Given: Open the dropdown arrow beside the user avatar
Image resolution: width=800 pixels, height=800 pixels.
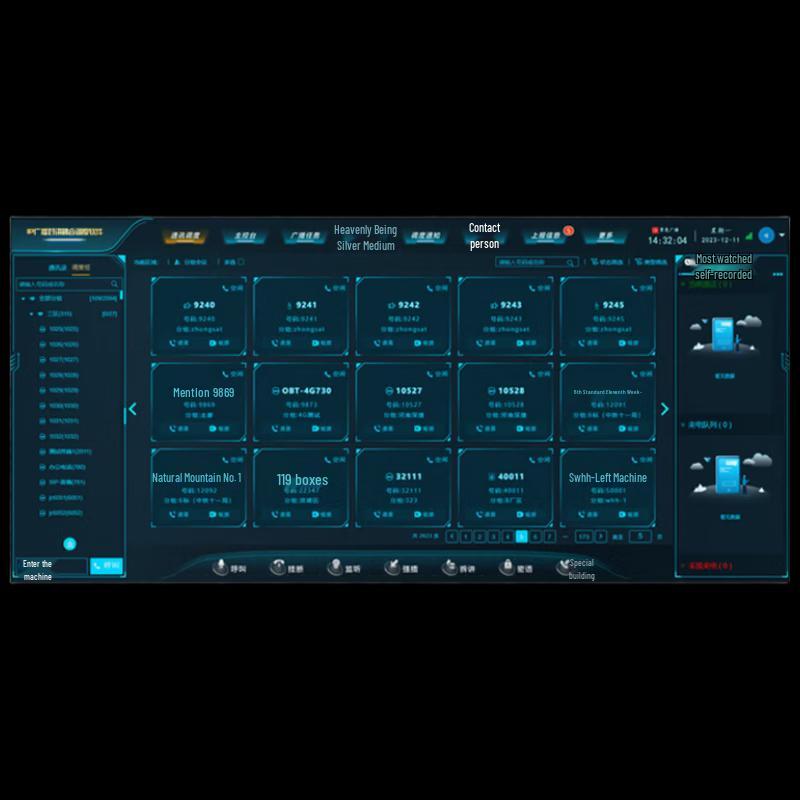Looking at the screenshot, I should coord(782,235).
